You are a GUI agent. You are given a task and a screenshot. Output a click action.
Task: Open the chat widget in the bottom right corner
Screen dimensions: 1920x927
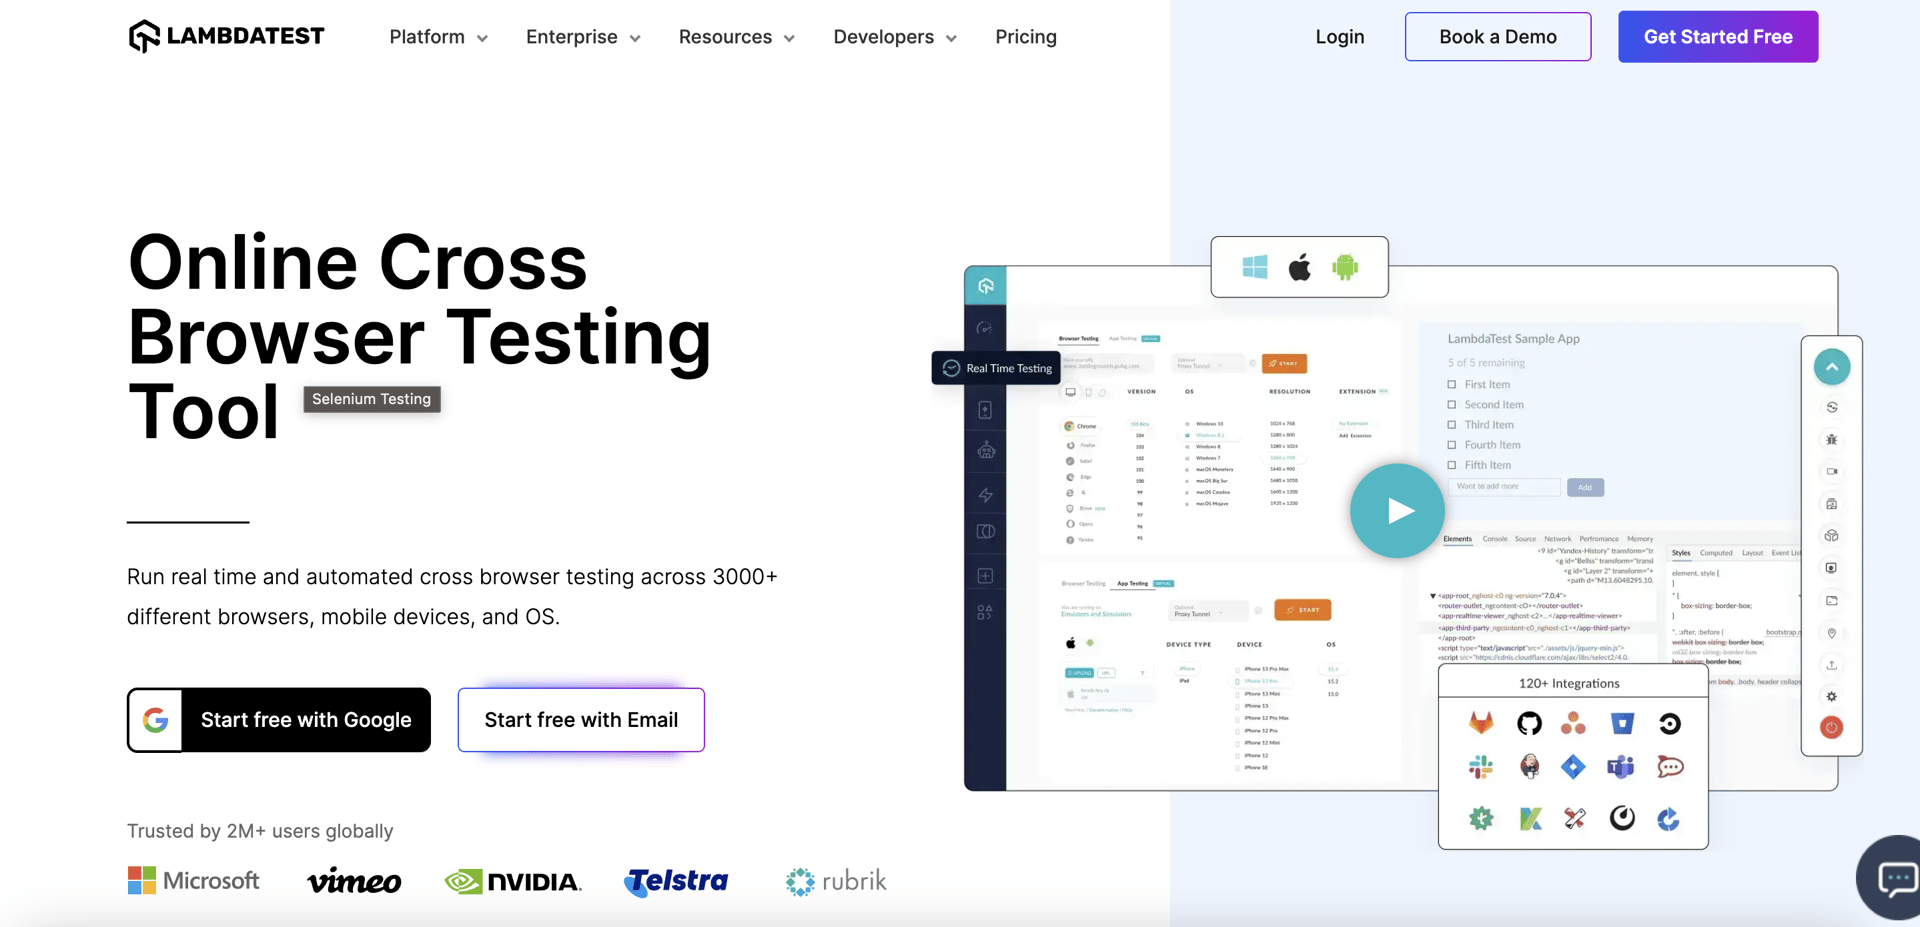tap(1895, 878)
